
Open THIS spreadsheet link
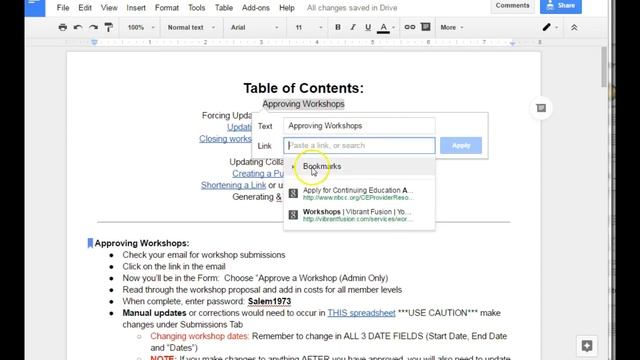[x=361, y=313]
